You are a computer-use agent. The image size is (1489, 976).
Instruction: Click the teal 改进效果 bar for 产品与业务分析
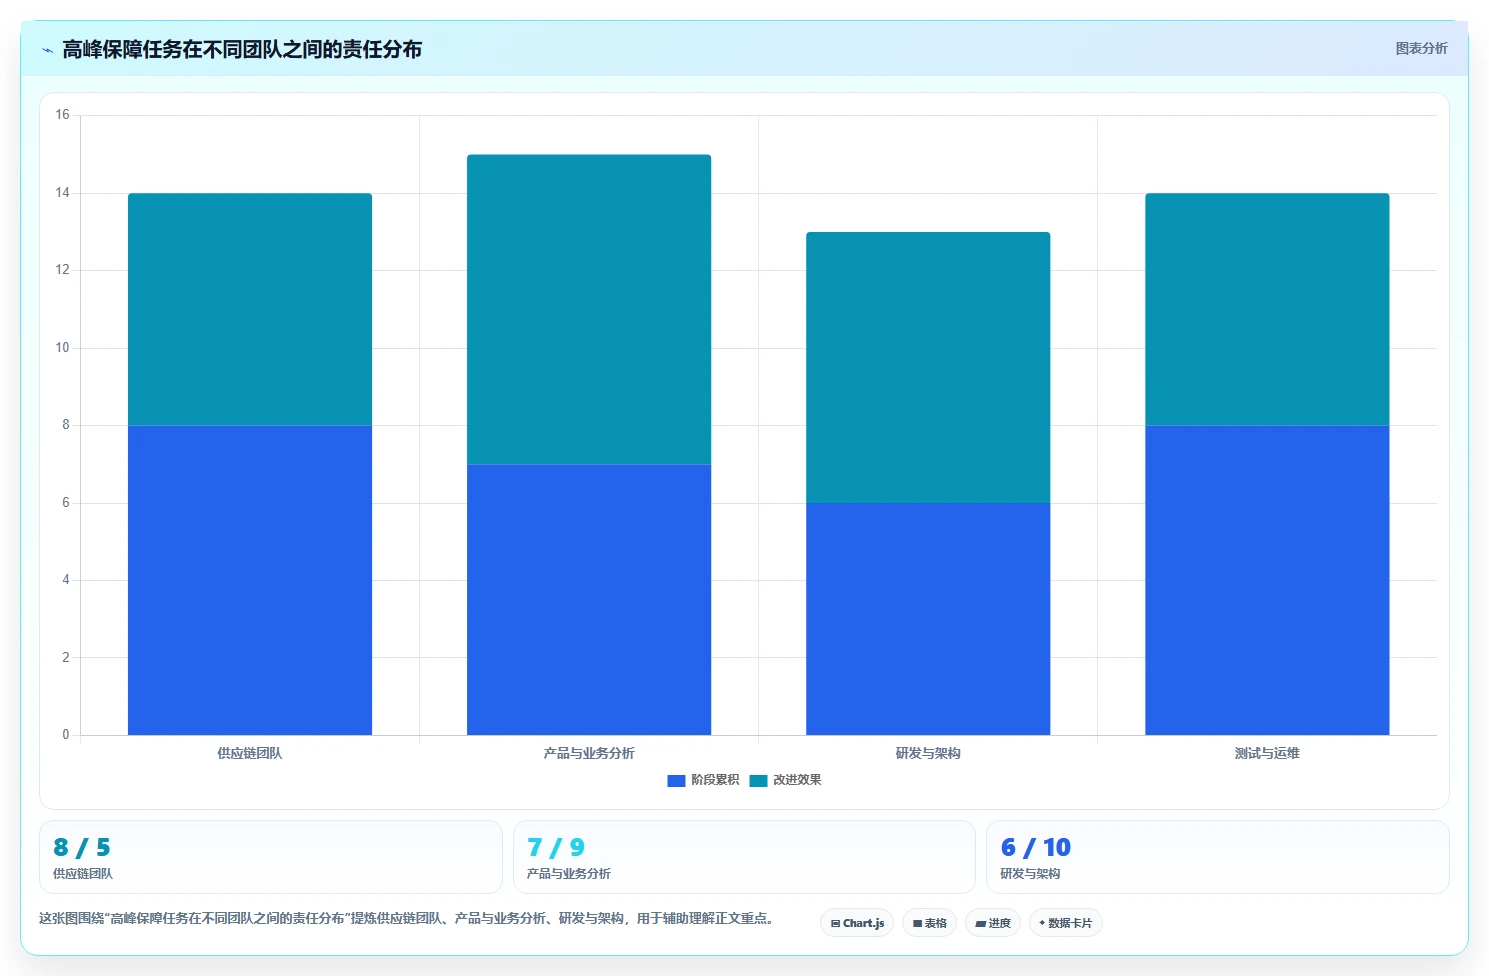pyautogui.click(x=589, y=309)
